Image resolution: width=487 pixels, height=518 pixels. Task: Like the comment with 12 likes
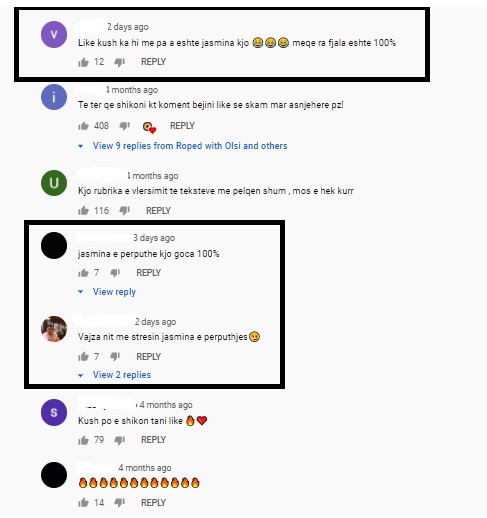(83, 62)
